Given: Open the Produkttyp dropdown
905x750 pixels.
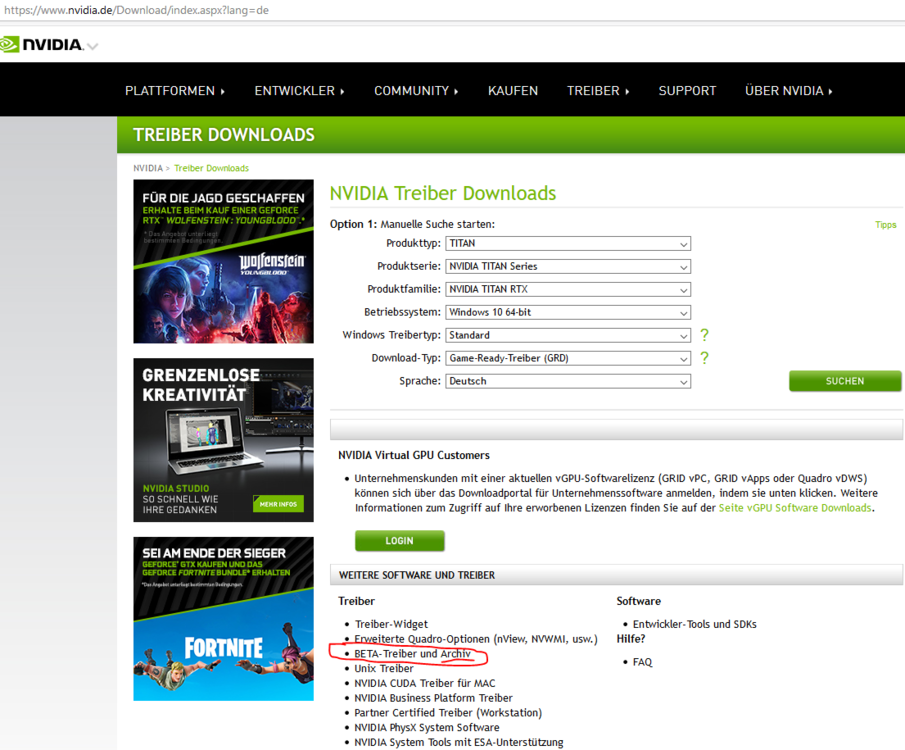Looking at the screenshot, I should click(x=568, y=244).
